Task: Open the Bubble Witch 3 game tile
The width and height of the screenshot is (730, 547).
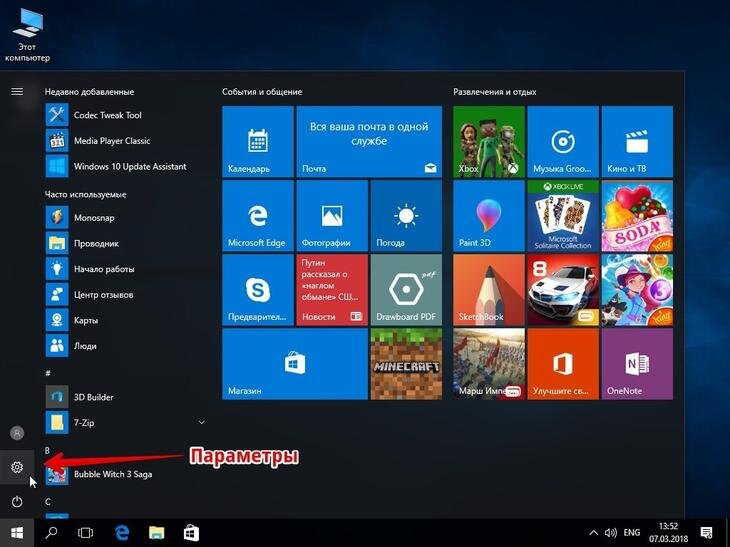Action: pyautogui.click(x=637, y=290)
